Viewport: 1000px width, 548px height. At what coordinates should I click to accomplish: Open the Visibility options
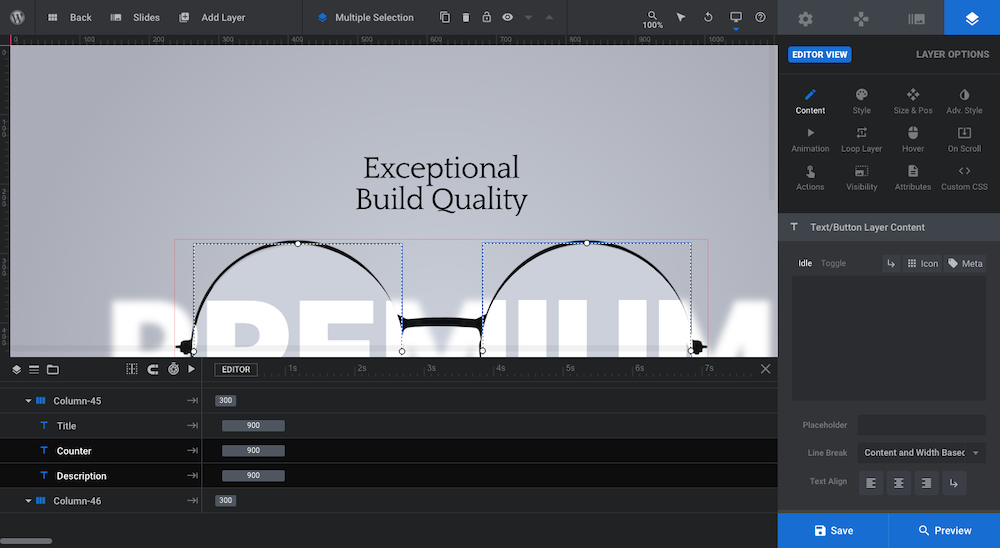862,178
